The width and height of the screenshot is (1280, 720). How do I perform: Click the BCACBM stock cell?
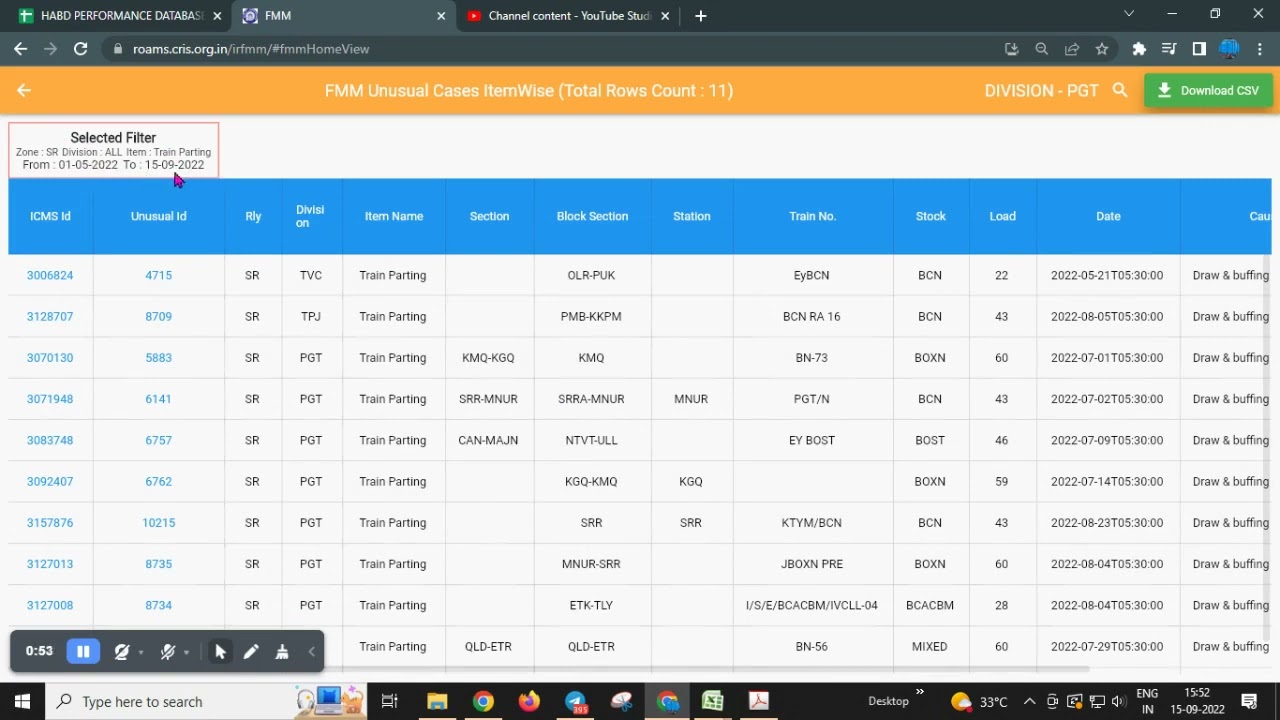[x=930, y=605]
